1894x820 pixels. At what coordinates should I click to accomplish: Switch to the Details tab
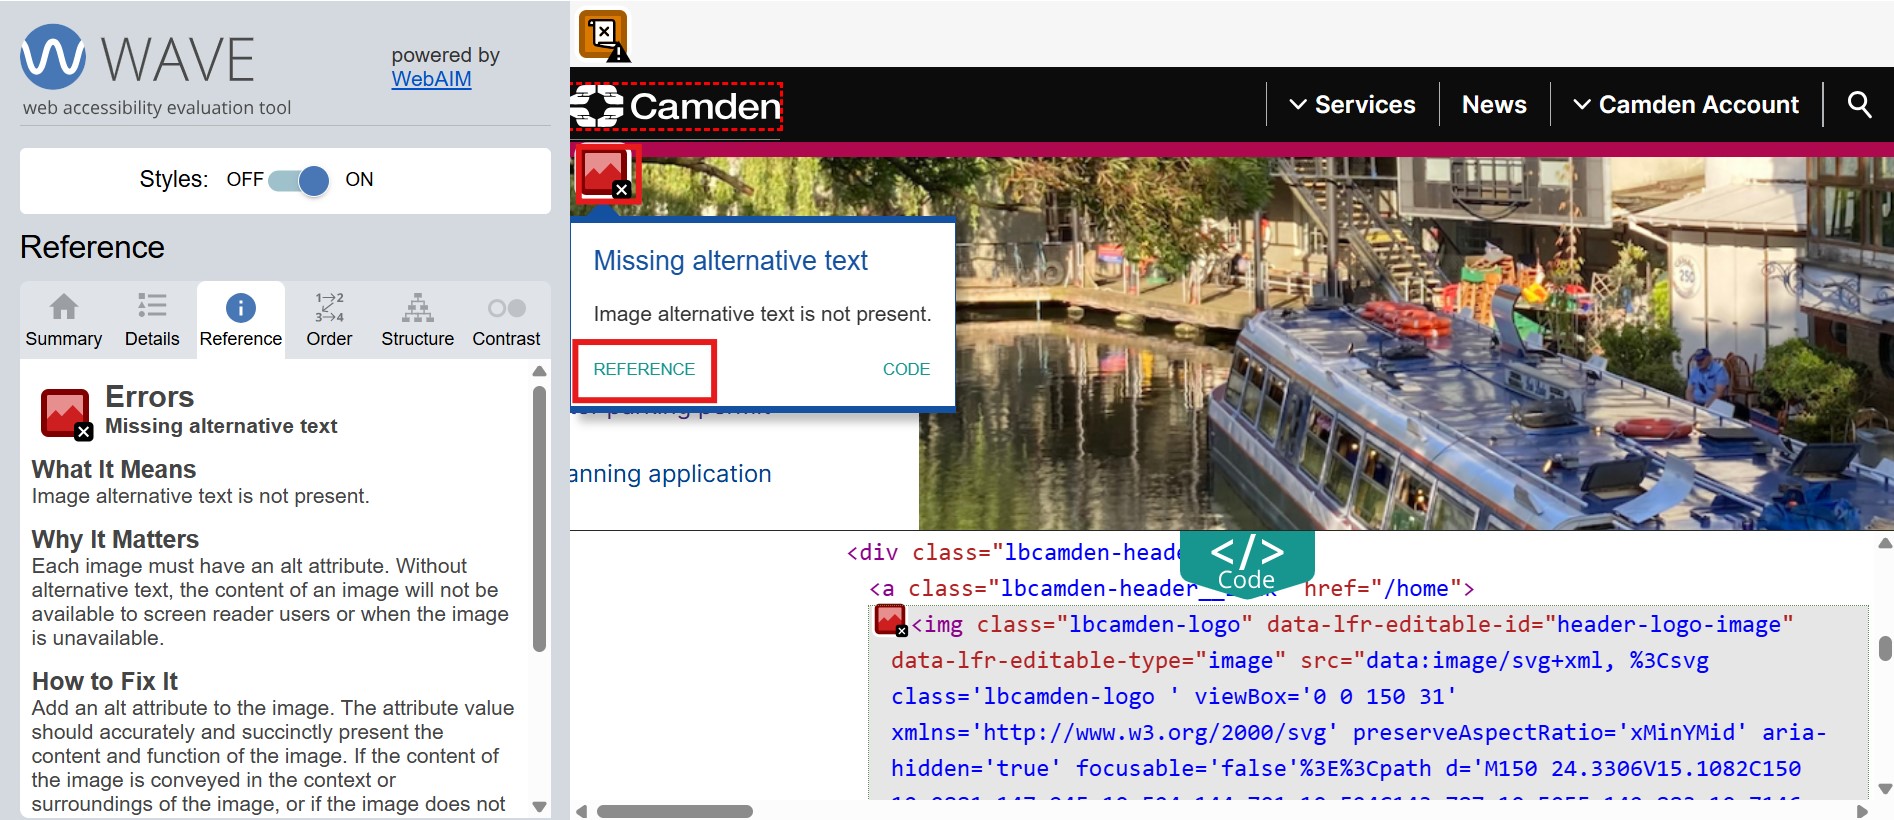click(x=152, y=320)
